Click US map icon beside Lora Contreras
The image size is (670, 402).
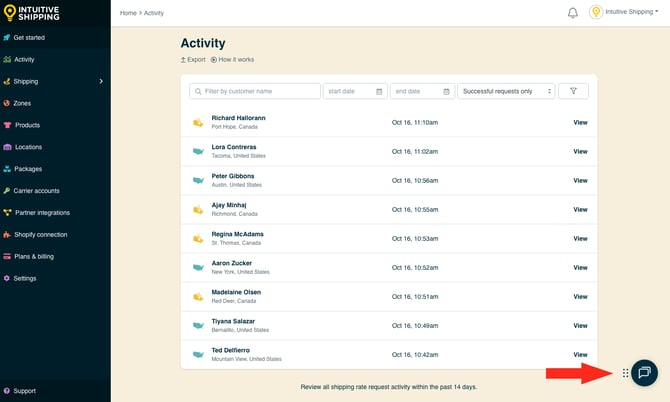coord(198,151)
